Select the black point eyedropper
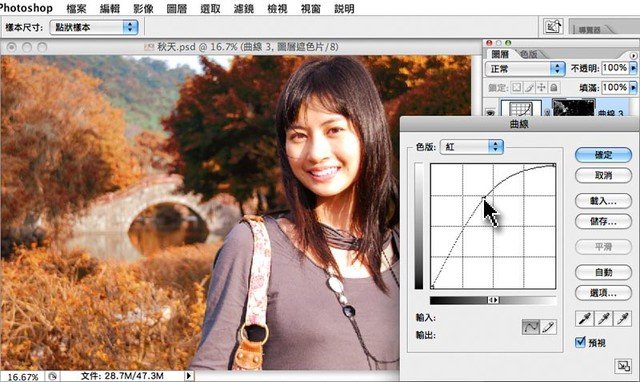This screenshot has width=640, height=382. click(x=585, y=318)
